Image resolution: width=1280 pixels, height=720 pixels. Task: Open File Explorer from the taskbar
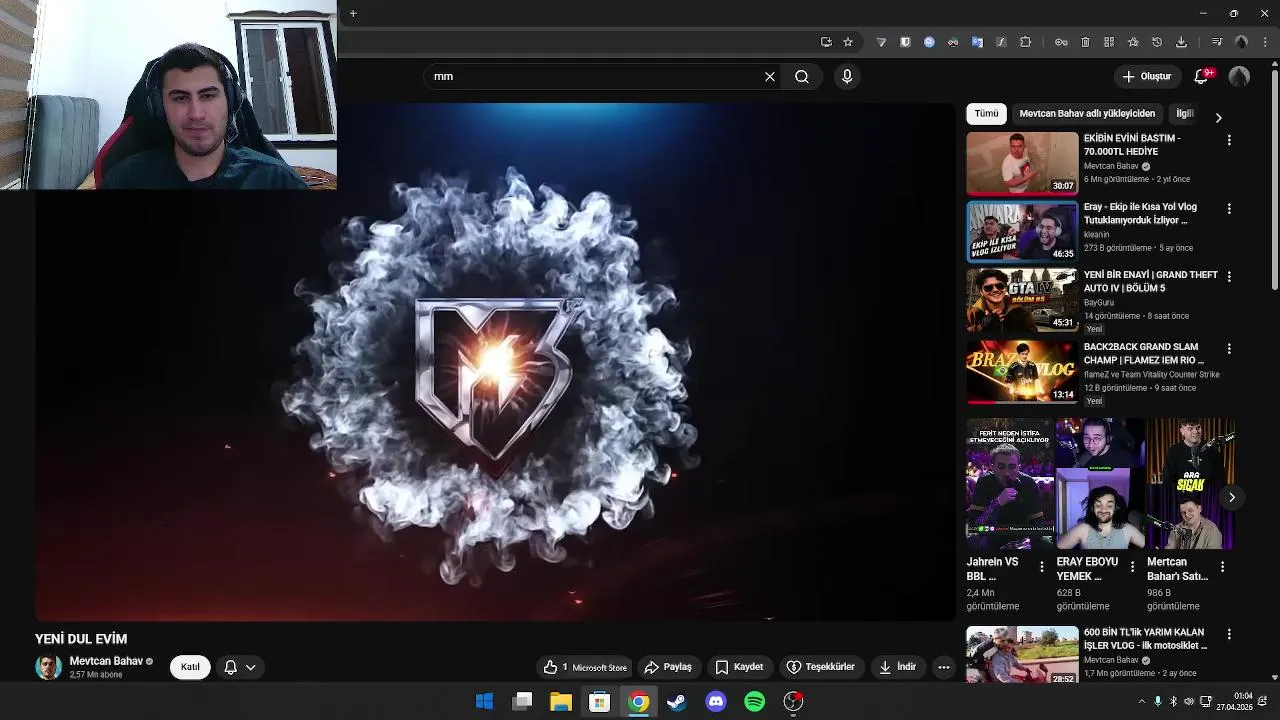coord(561,701)
